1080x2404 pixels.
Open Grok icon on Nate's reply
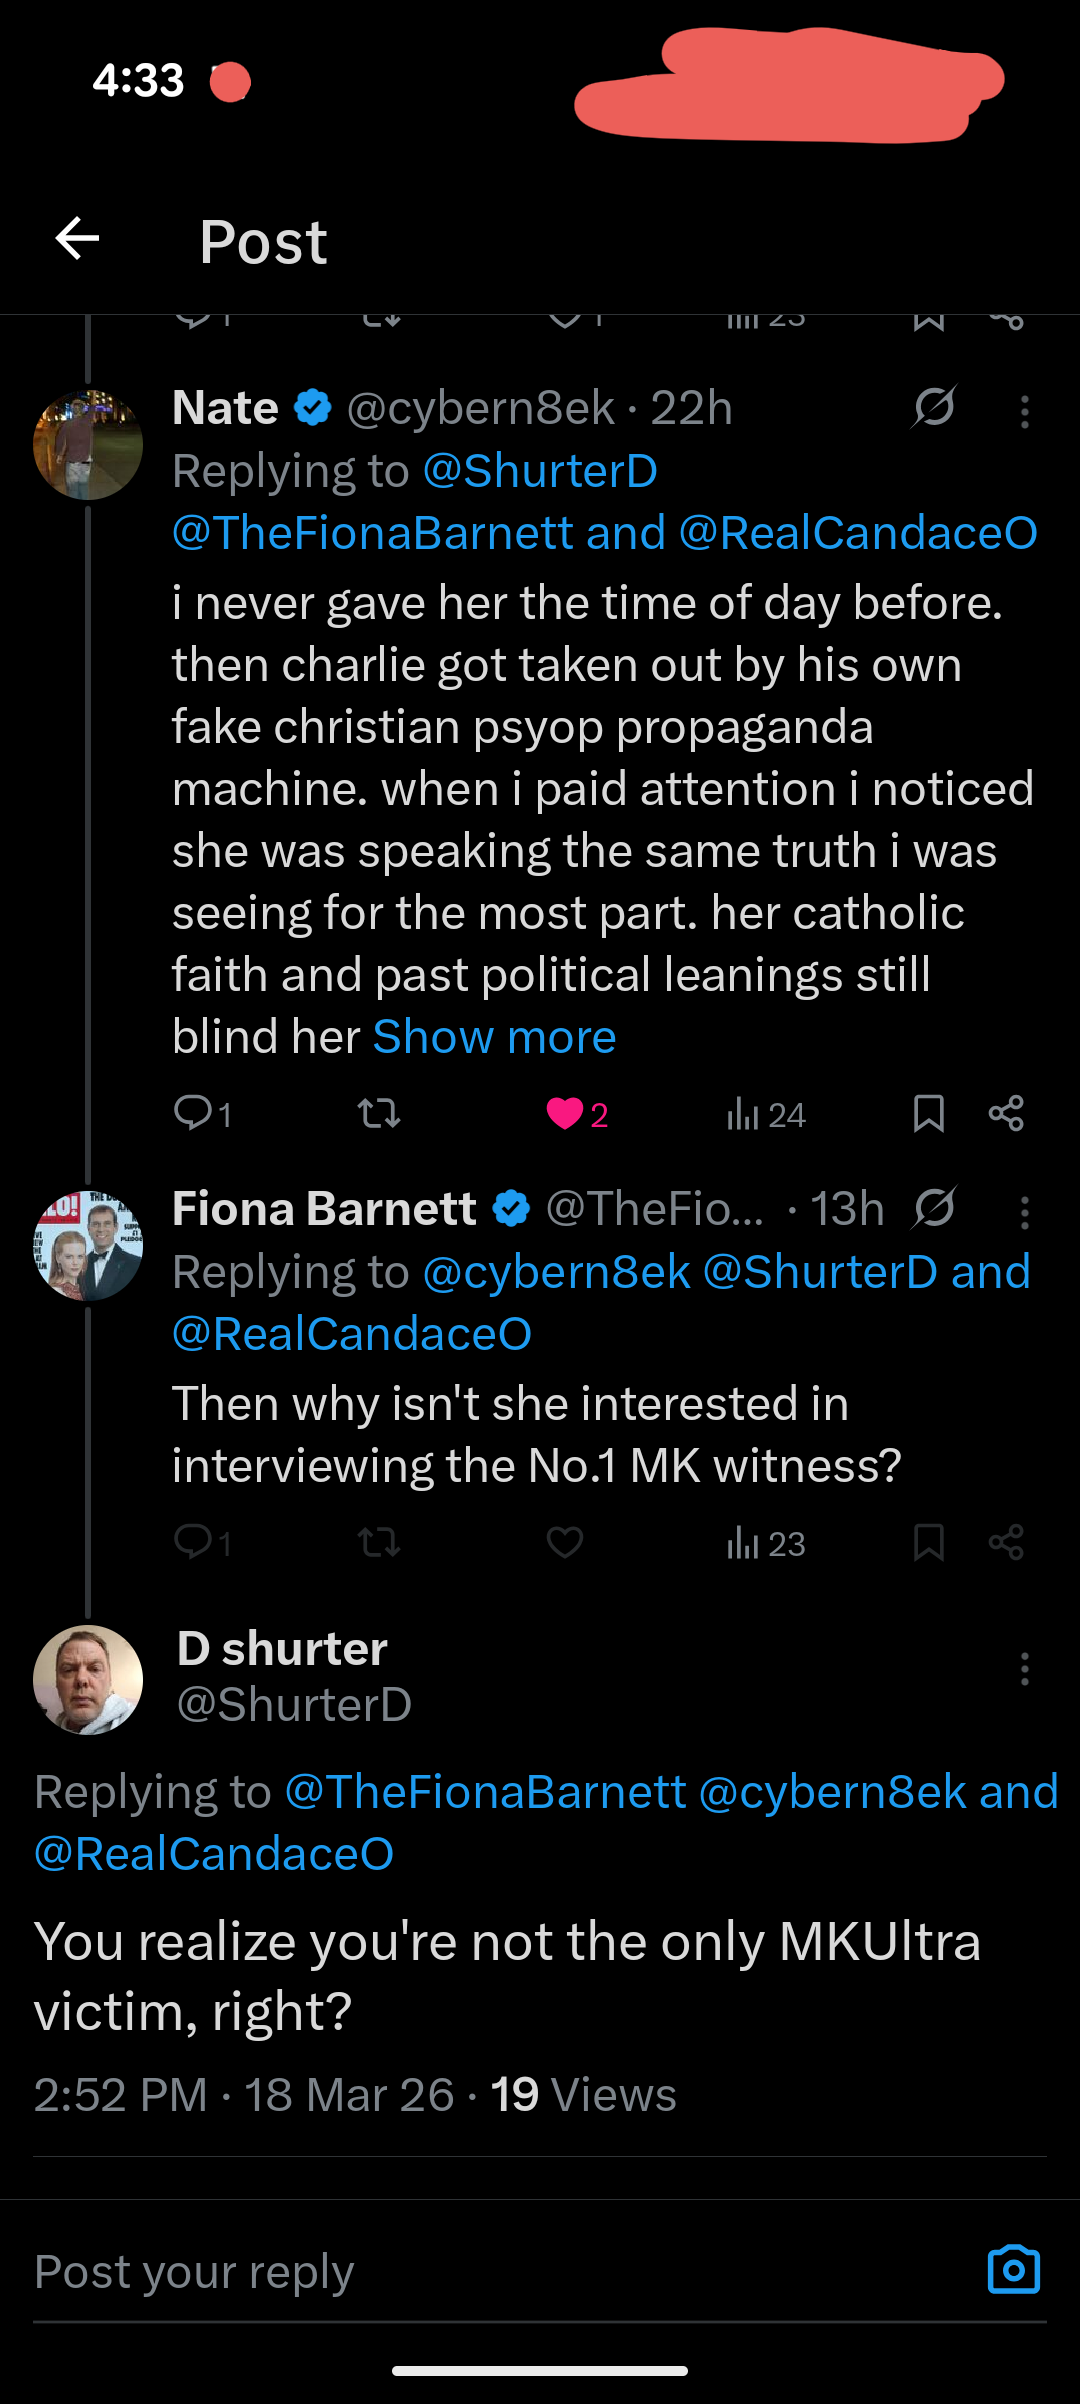(x=934, y=407)
